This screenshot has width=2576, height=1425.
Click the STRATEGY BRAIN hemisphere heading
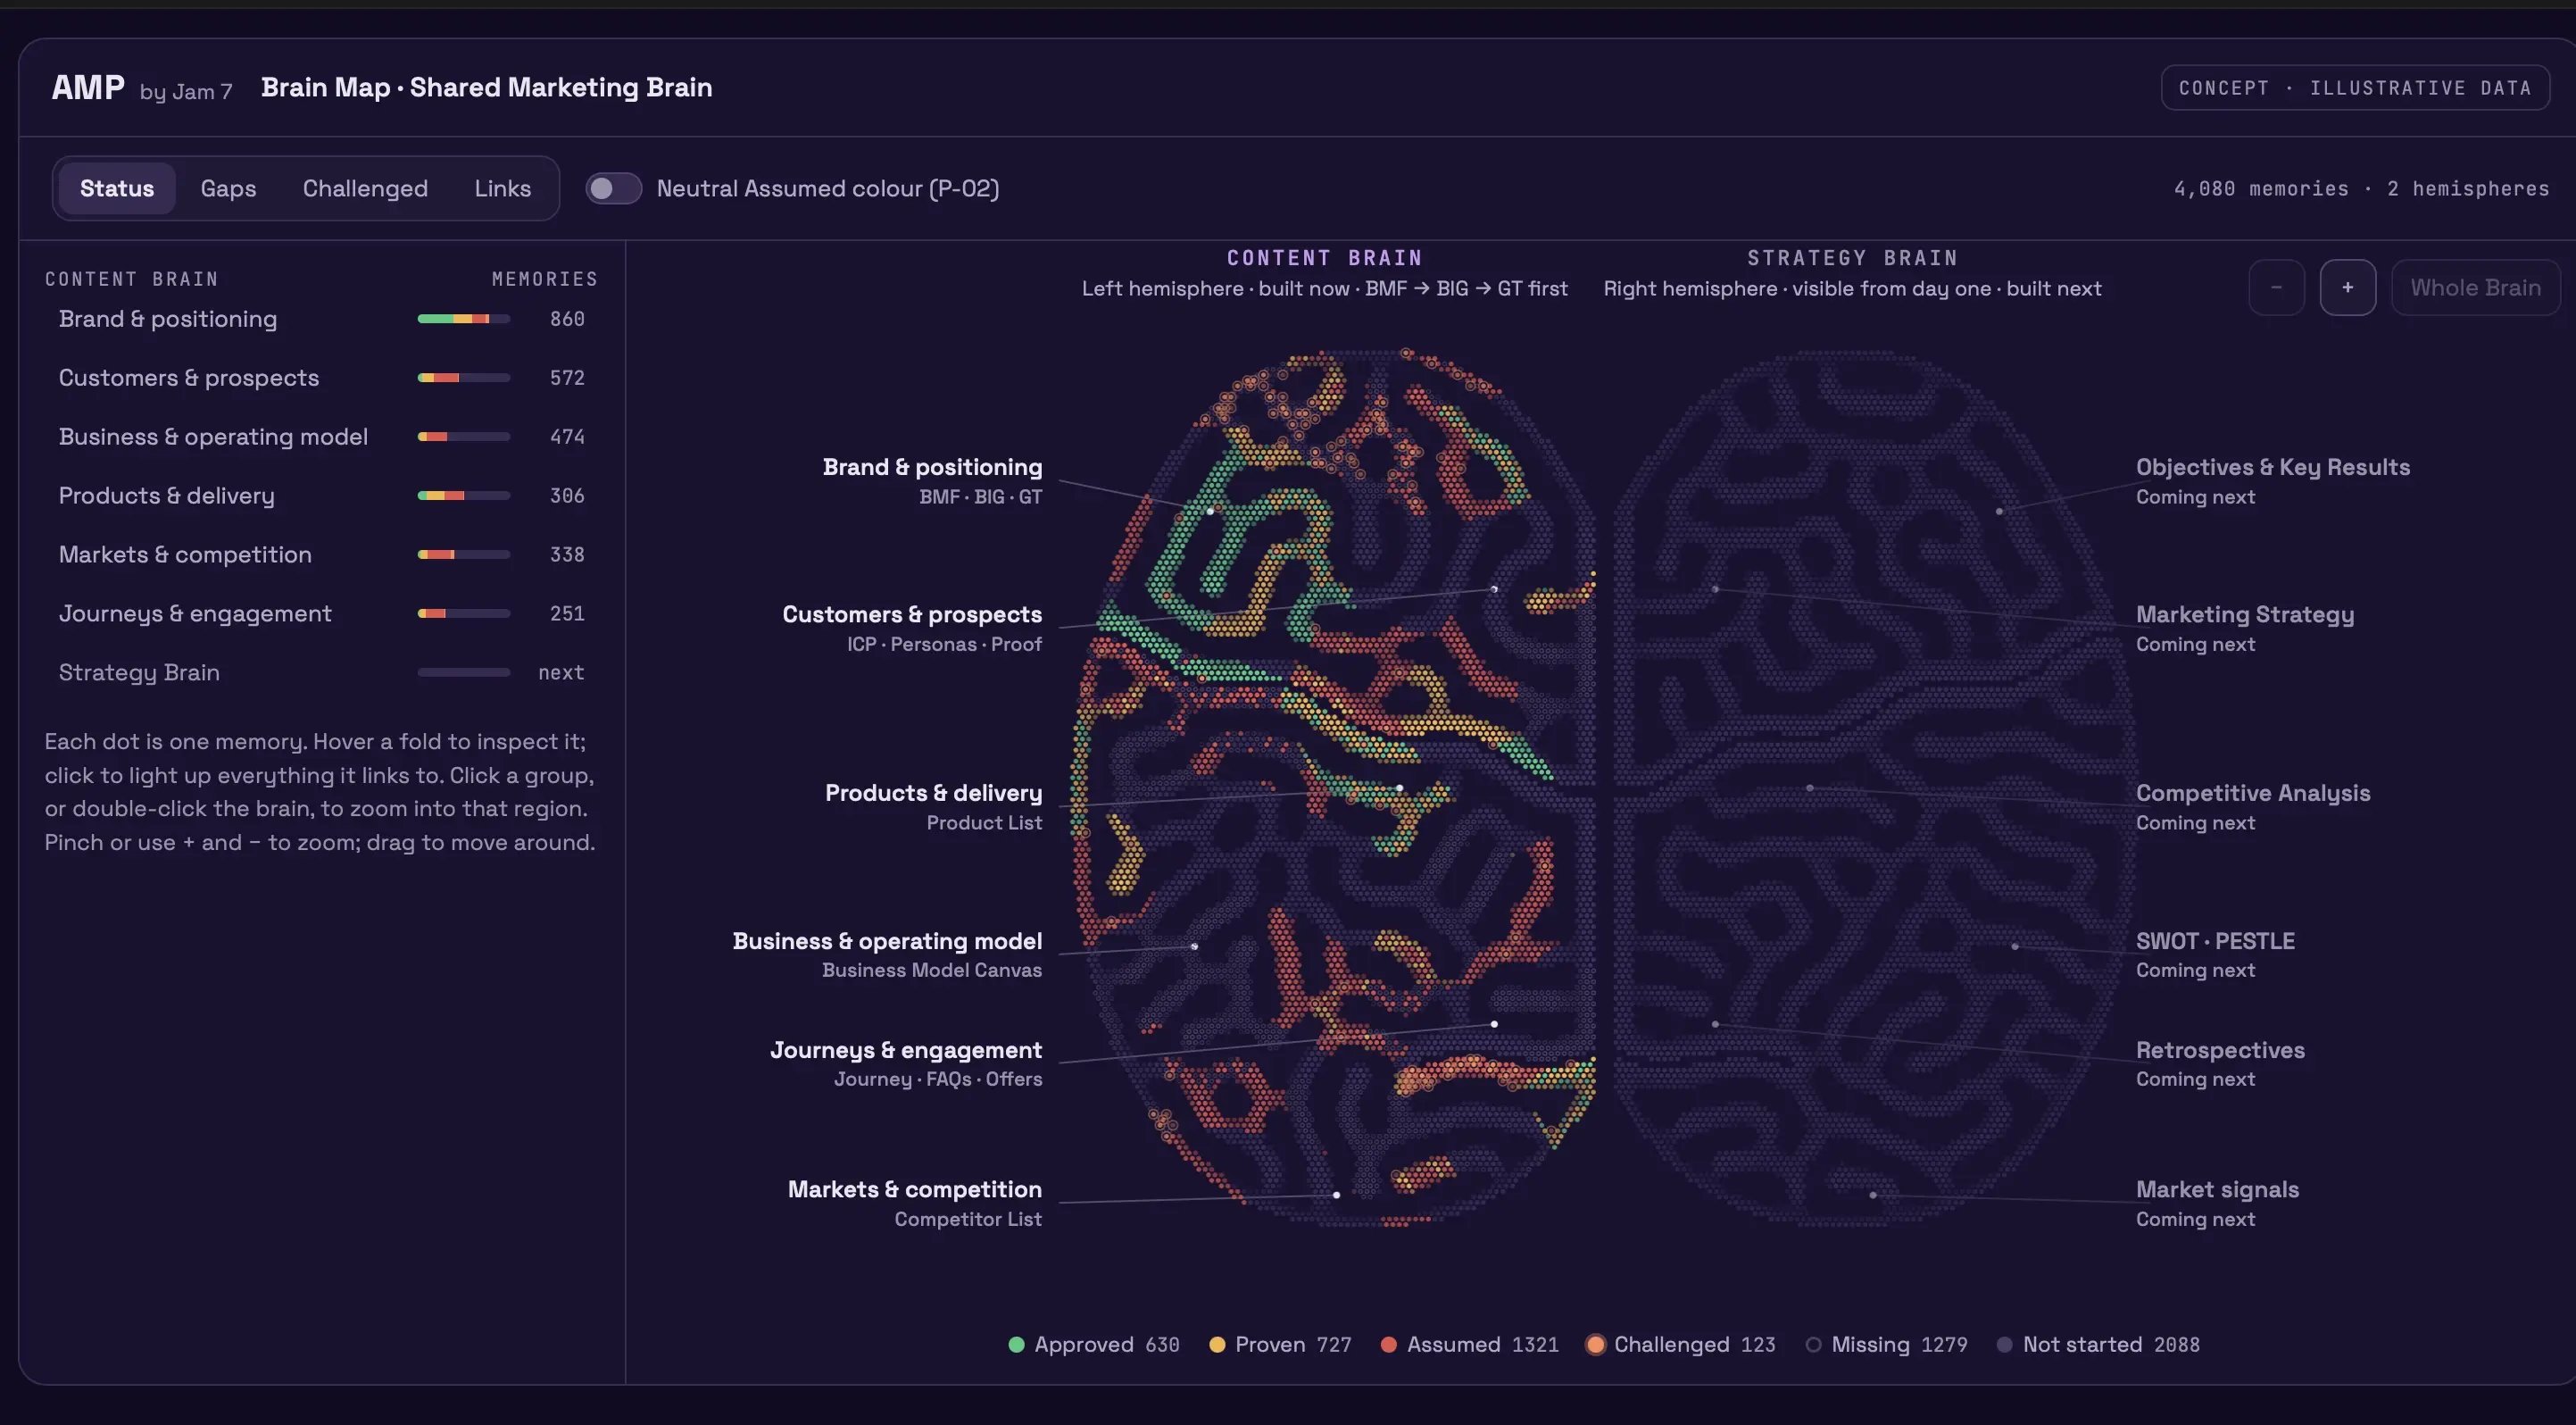click(x=1852, y=258)
